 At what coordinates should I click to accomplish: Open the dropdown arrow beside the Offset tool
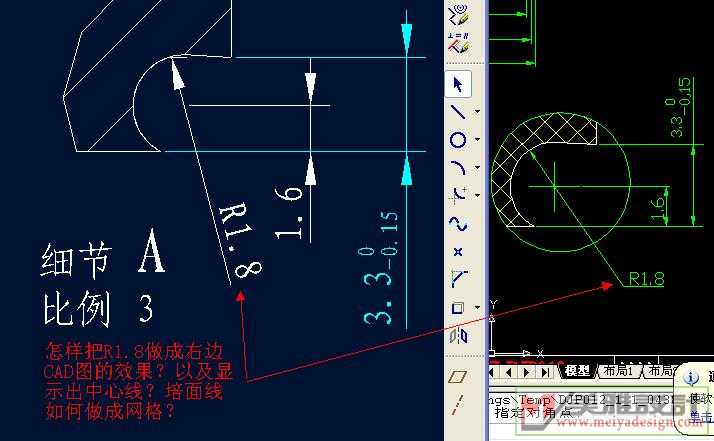point(477,308)
